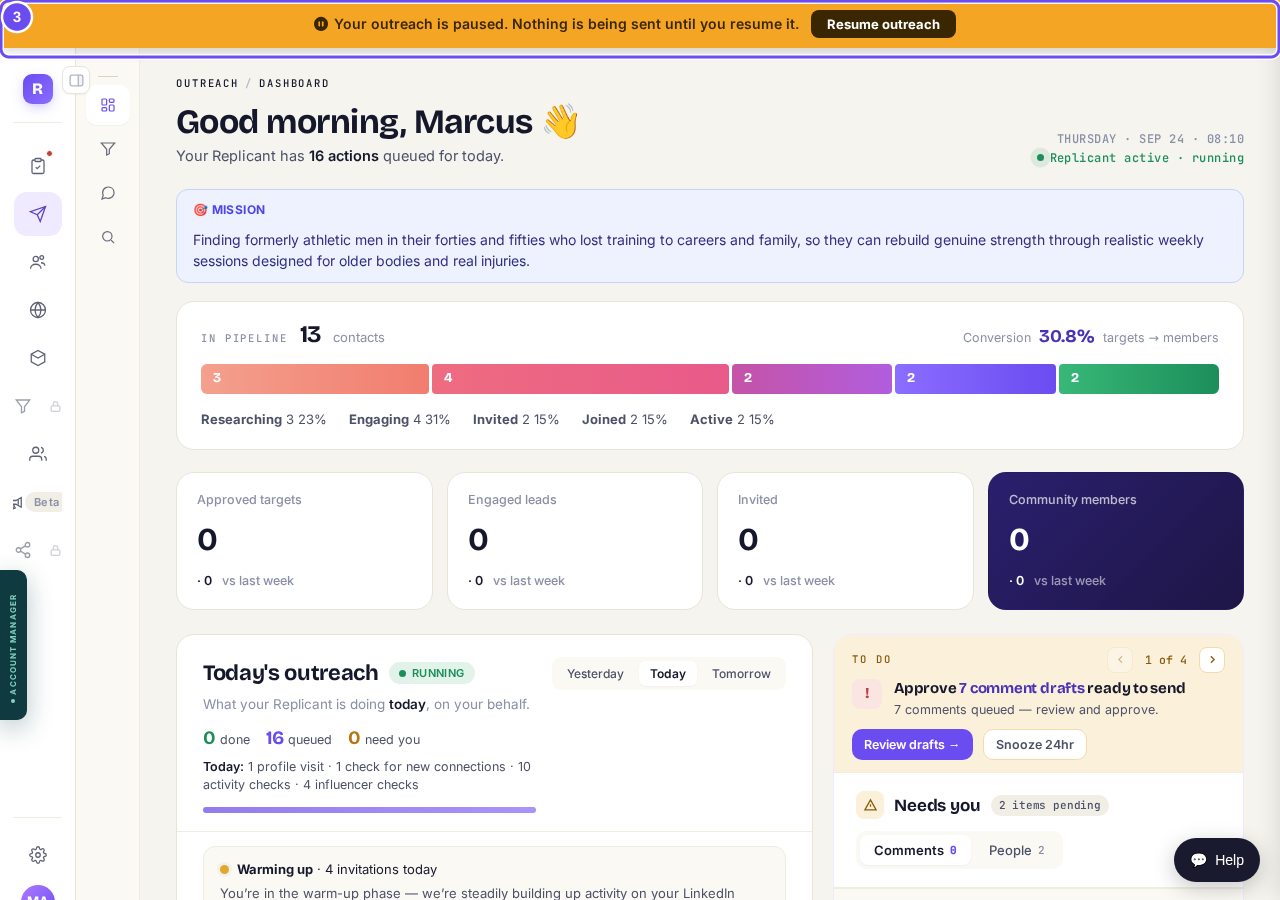The image size is (1280, 900).
Task: Open the Engaged leads card
Action: (x=575, y=541)
